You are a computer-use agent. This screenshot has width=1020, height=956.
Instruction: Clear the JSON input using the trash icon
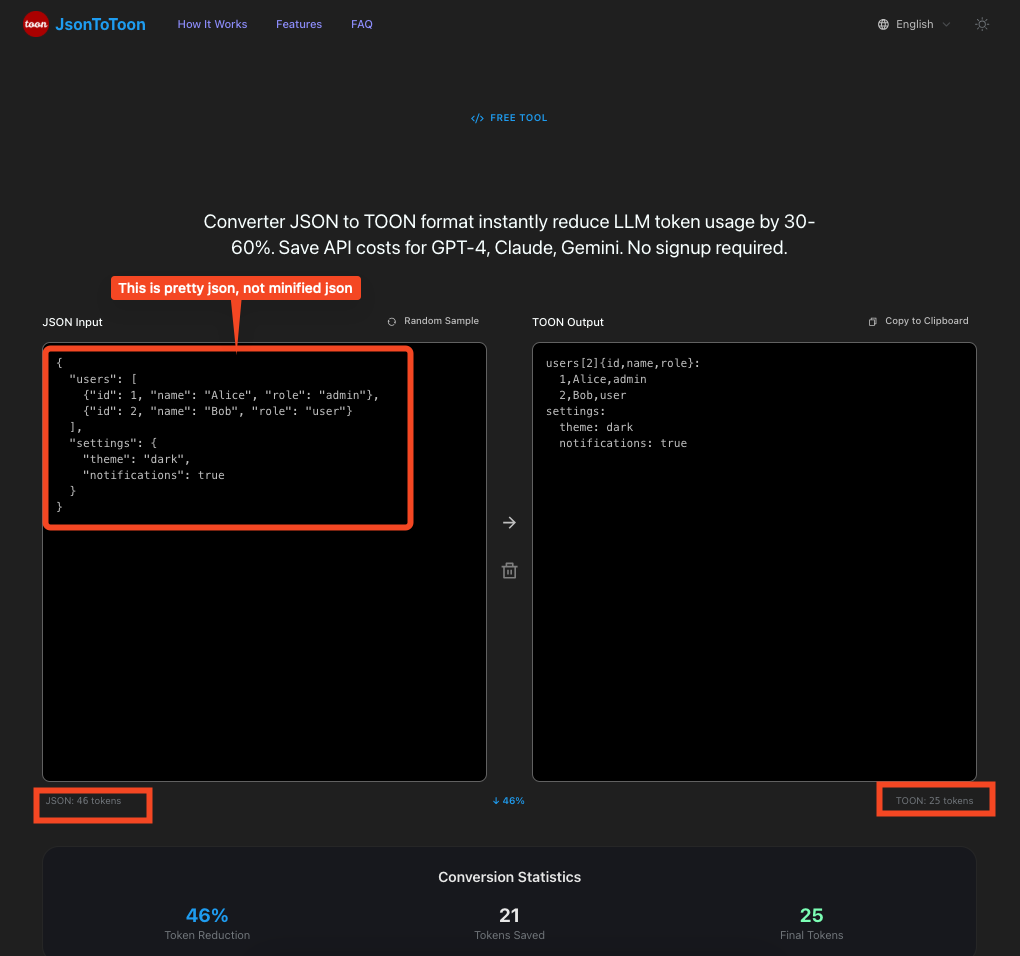pyautogui.click(x=509, y=570)
